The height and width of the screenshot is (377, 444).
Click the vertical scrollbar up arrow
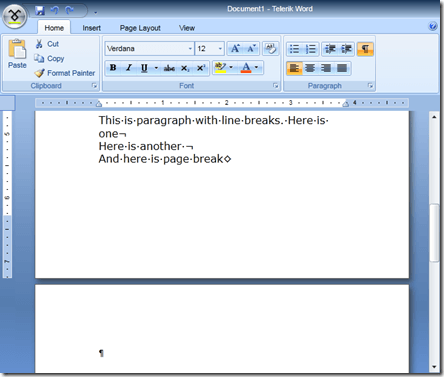[x=434, y=117]
